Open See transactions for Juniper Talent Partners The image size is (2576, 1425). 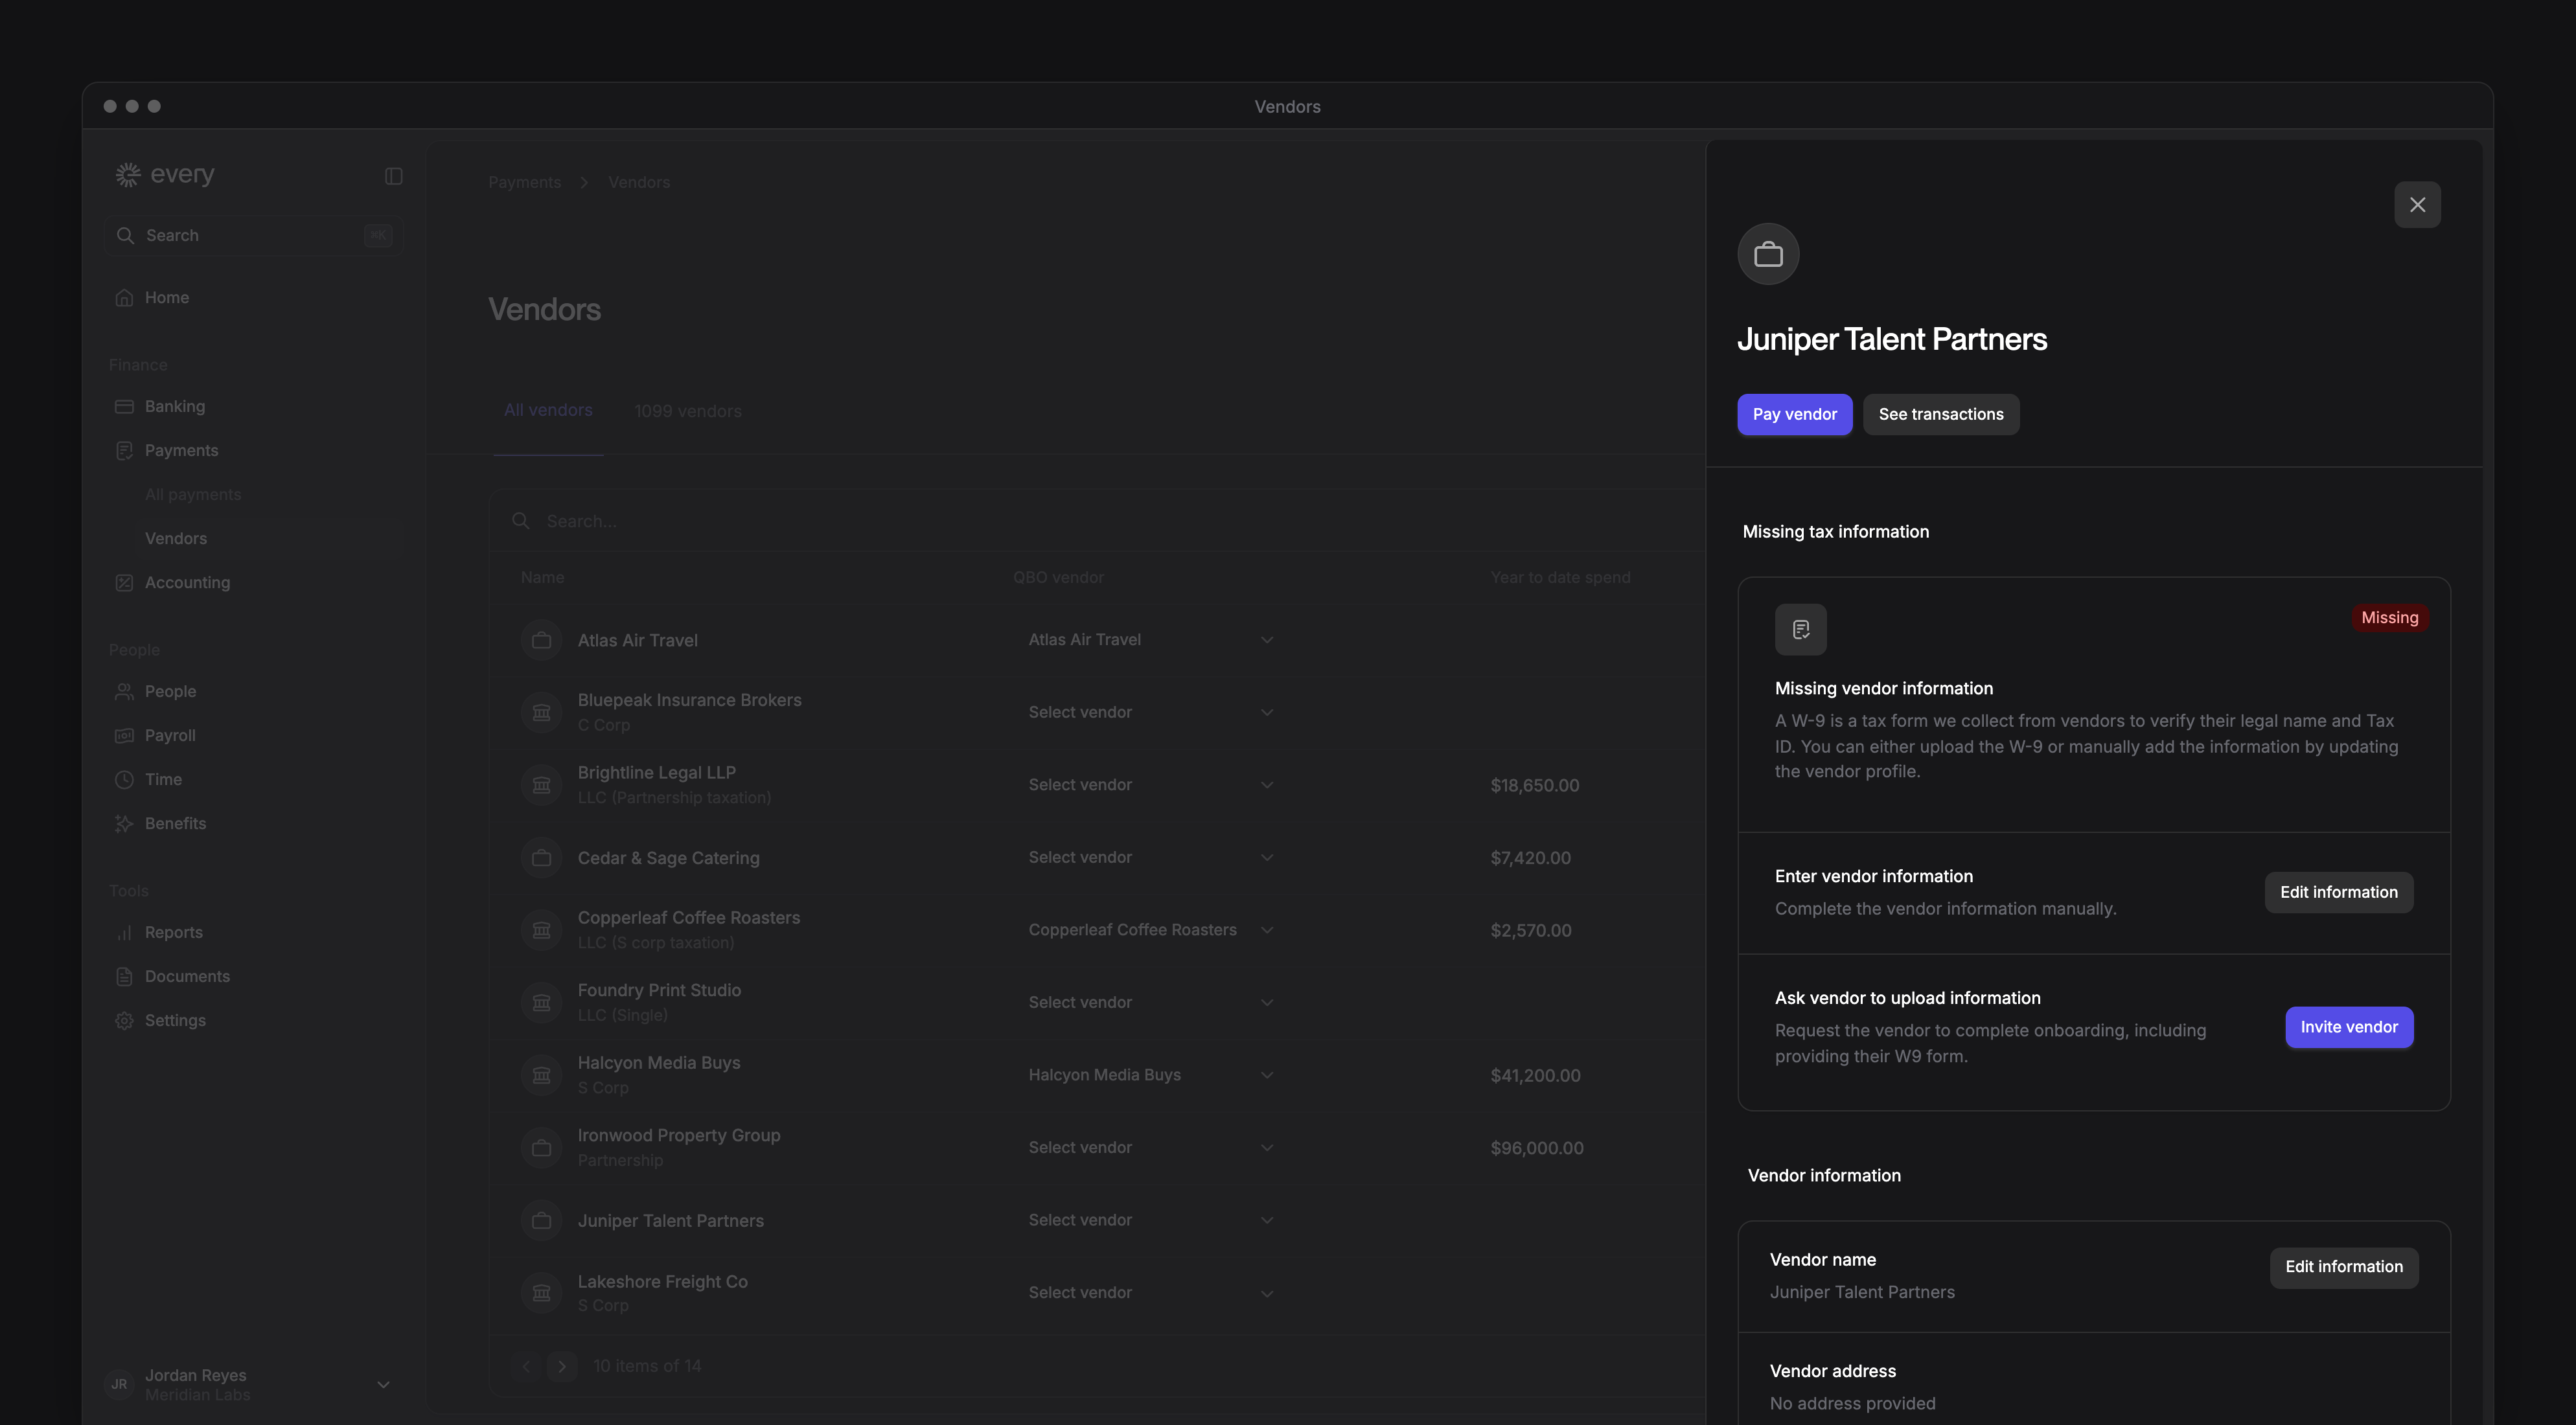click(x=1940, y=414)
